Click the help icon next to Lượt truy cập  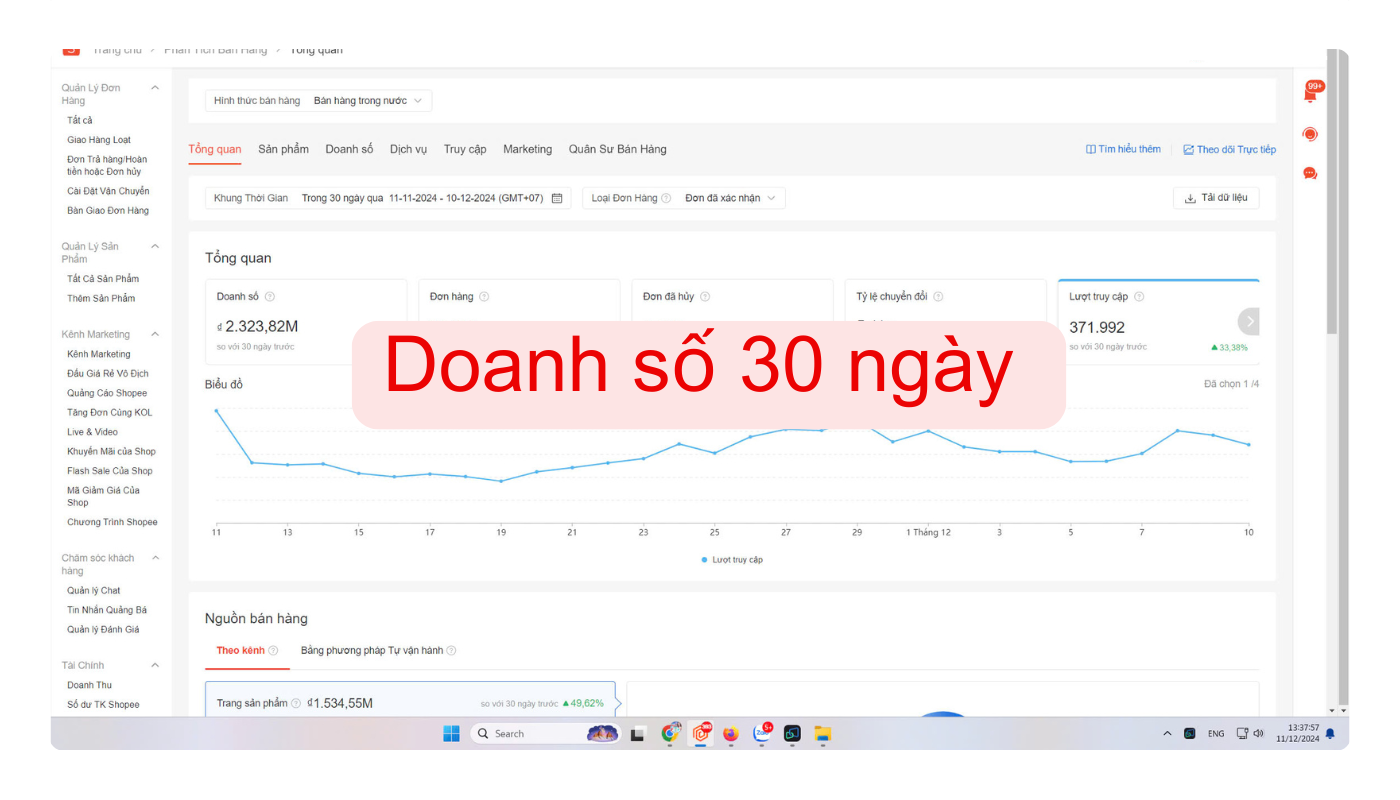click(1139, 297)
